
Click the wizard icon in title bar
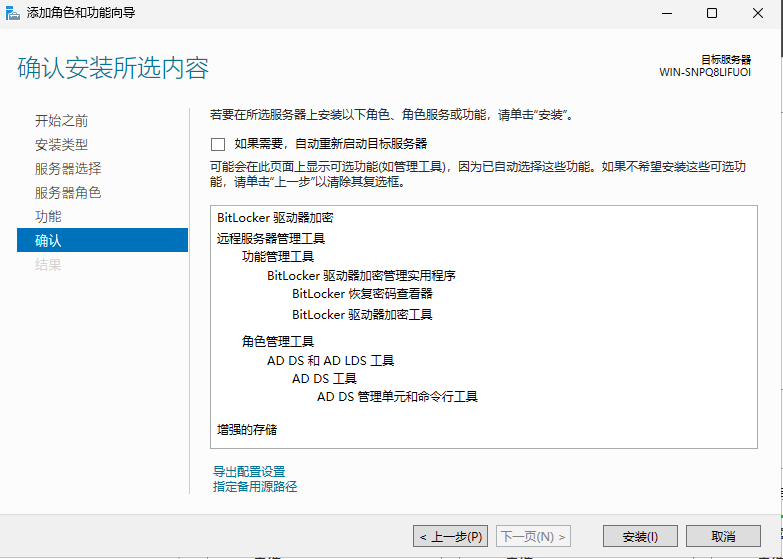(12, 13)
